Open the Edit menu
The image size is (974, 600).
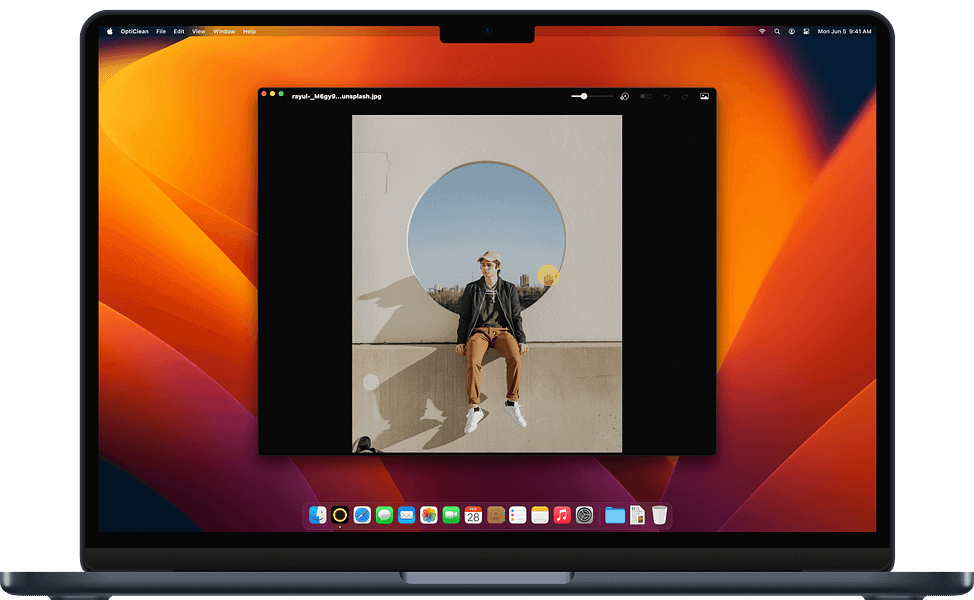click(179, 31)
